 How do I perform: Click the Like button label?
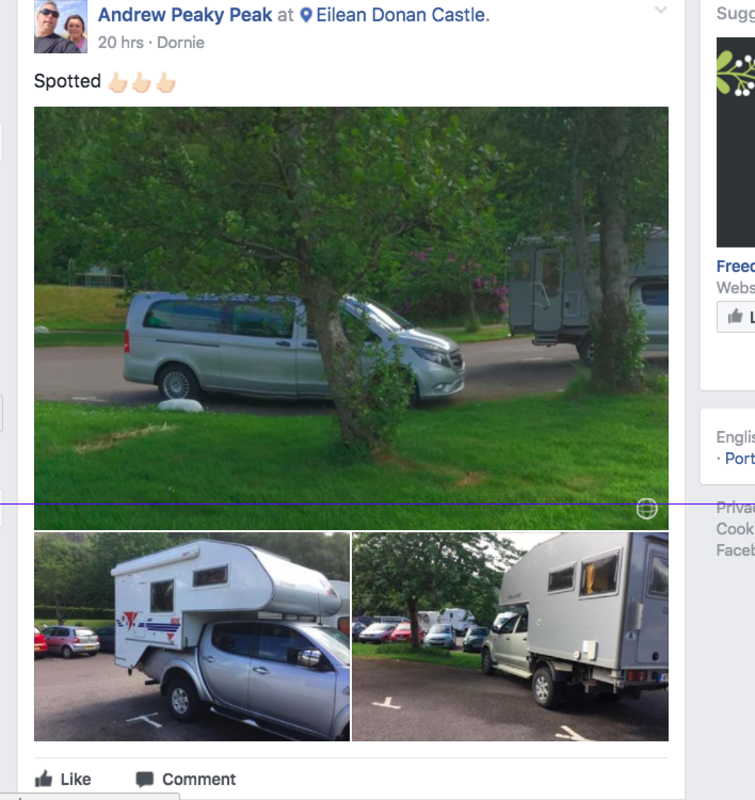(76, 779)
